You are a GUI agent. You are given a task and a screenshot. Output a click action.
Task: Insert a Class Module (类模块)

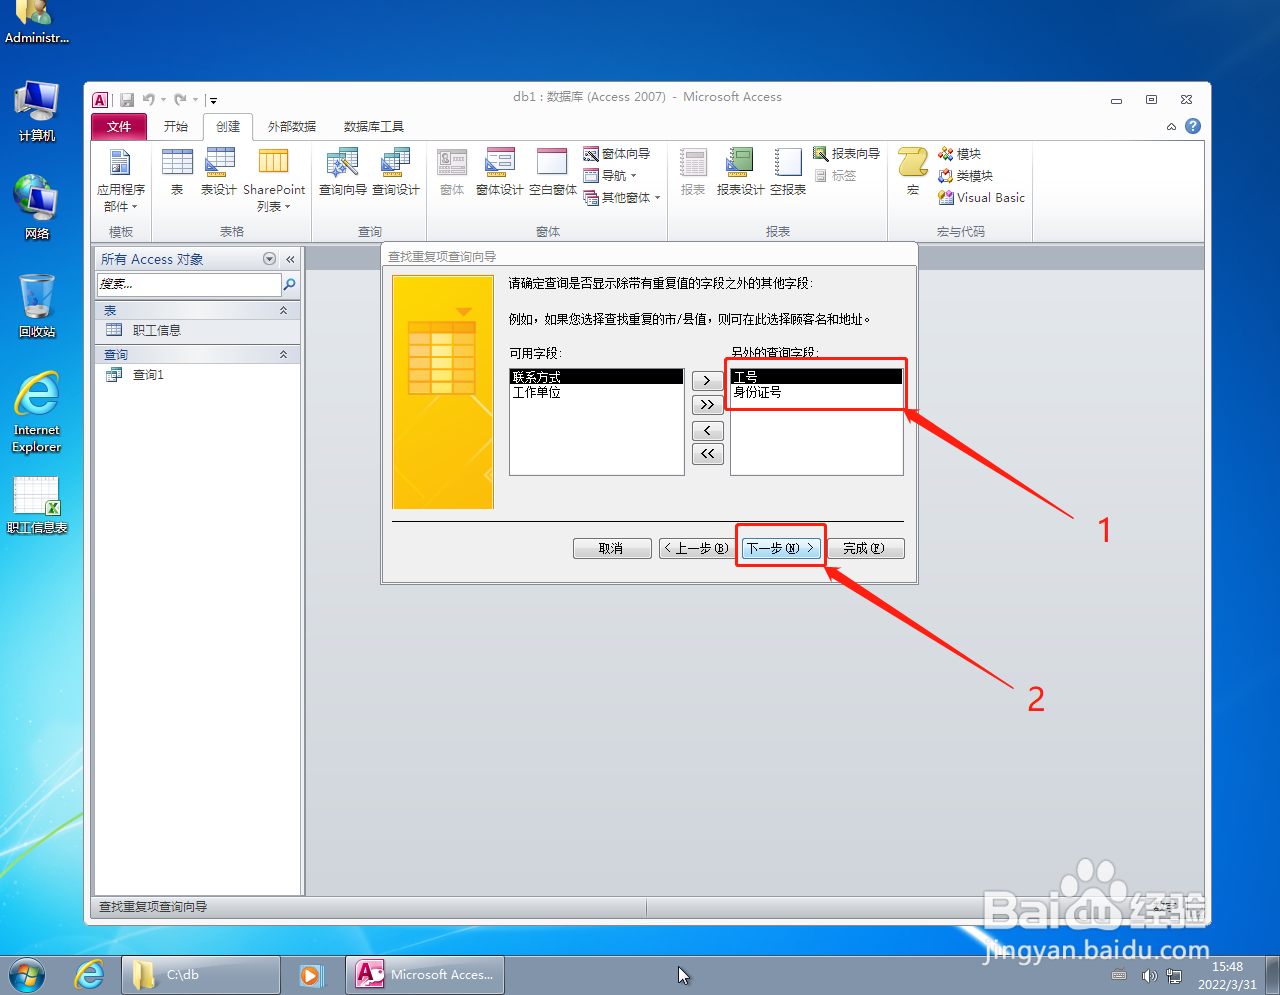point(966,176)
